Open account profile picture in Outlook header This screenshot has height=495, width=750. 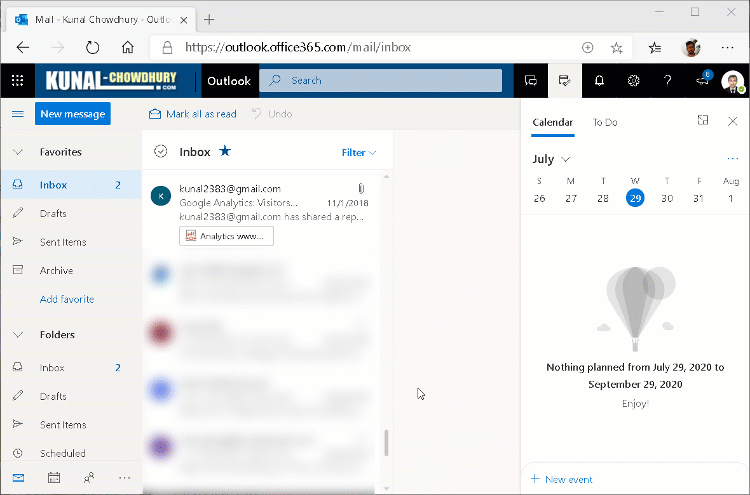pyautogui.click(x=733, y=81)
